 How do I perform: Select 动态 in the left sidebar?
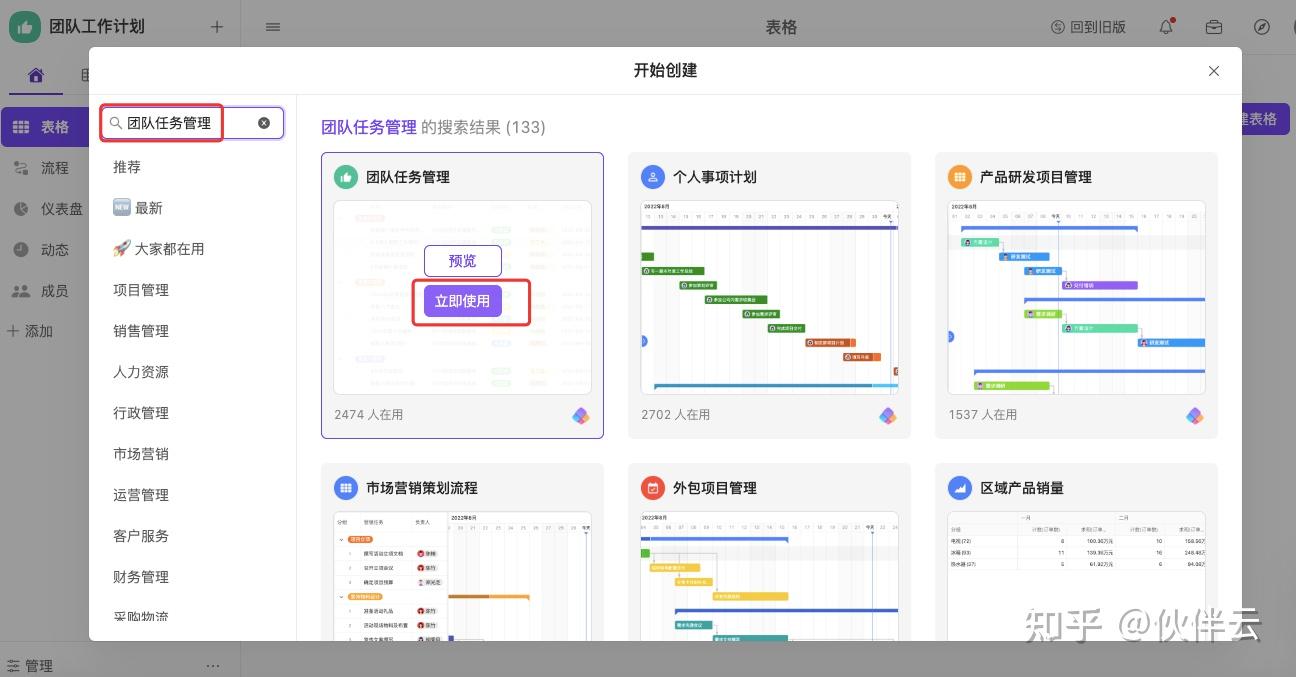[x=42, y=250]
